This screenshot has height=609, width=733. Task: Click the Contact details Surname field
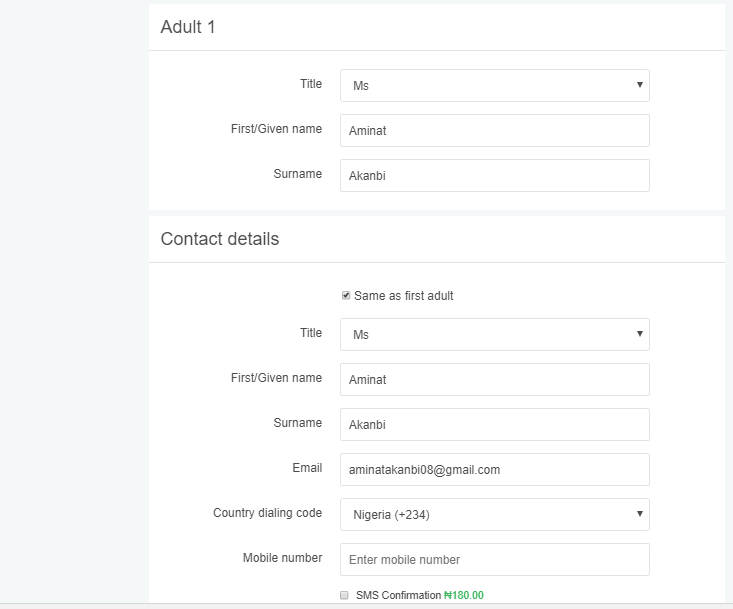(x=495, y=424)
